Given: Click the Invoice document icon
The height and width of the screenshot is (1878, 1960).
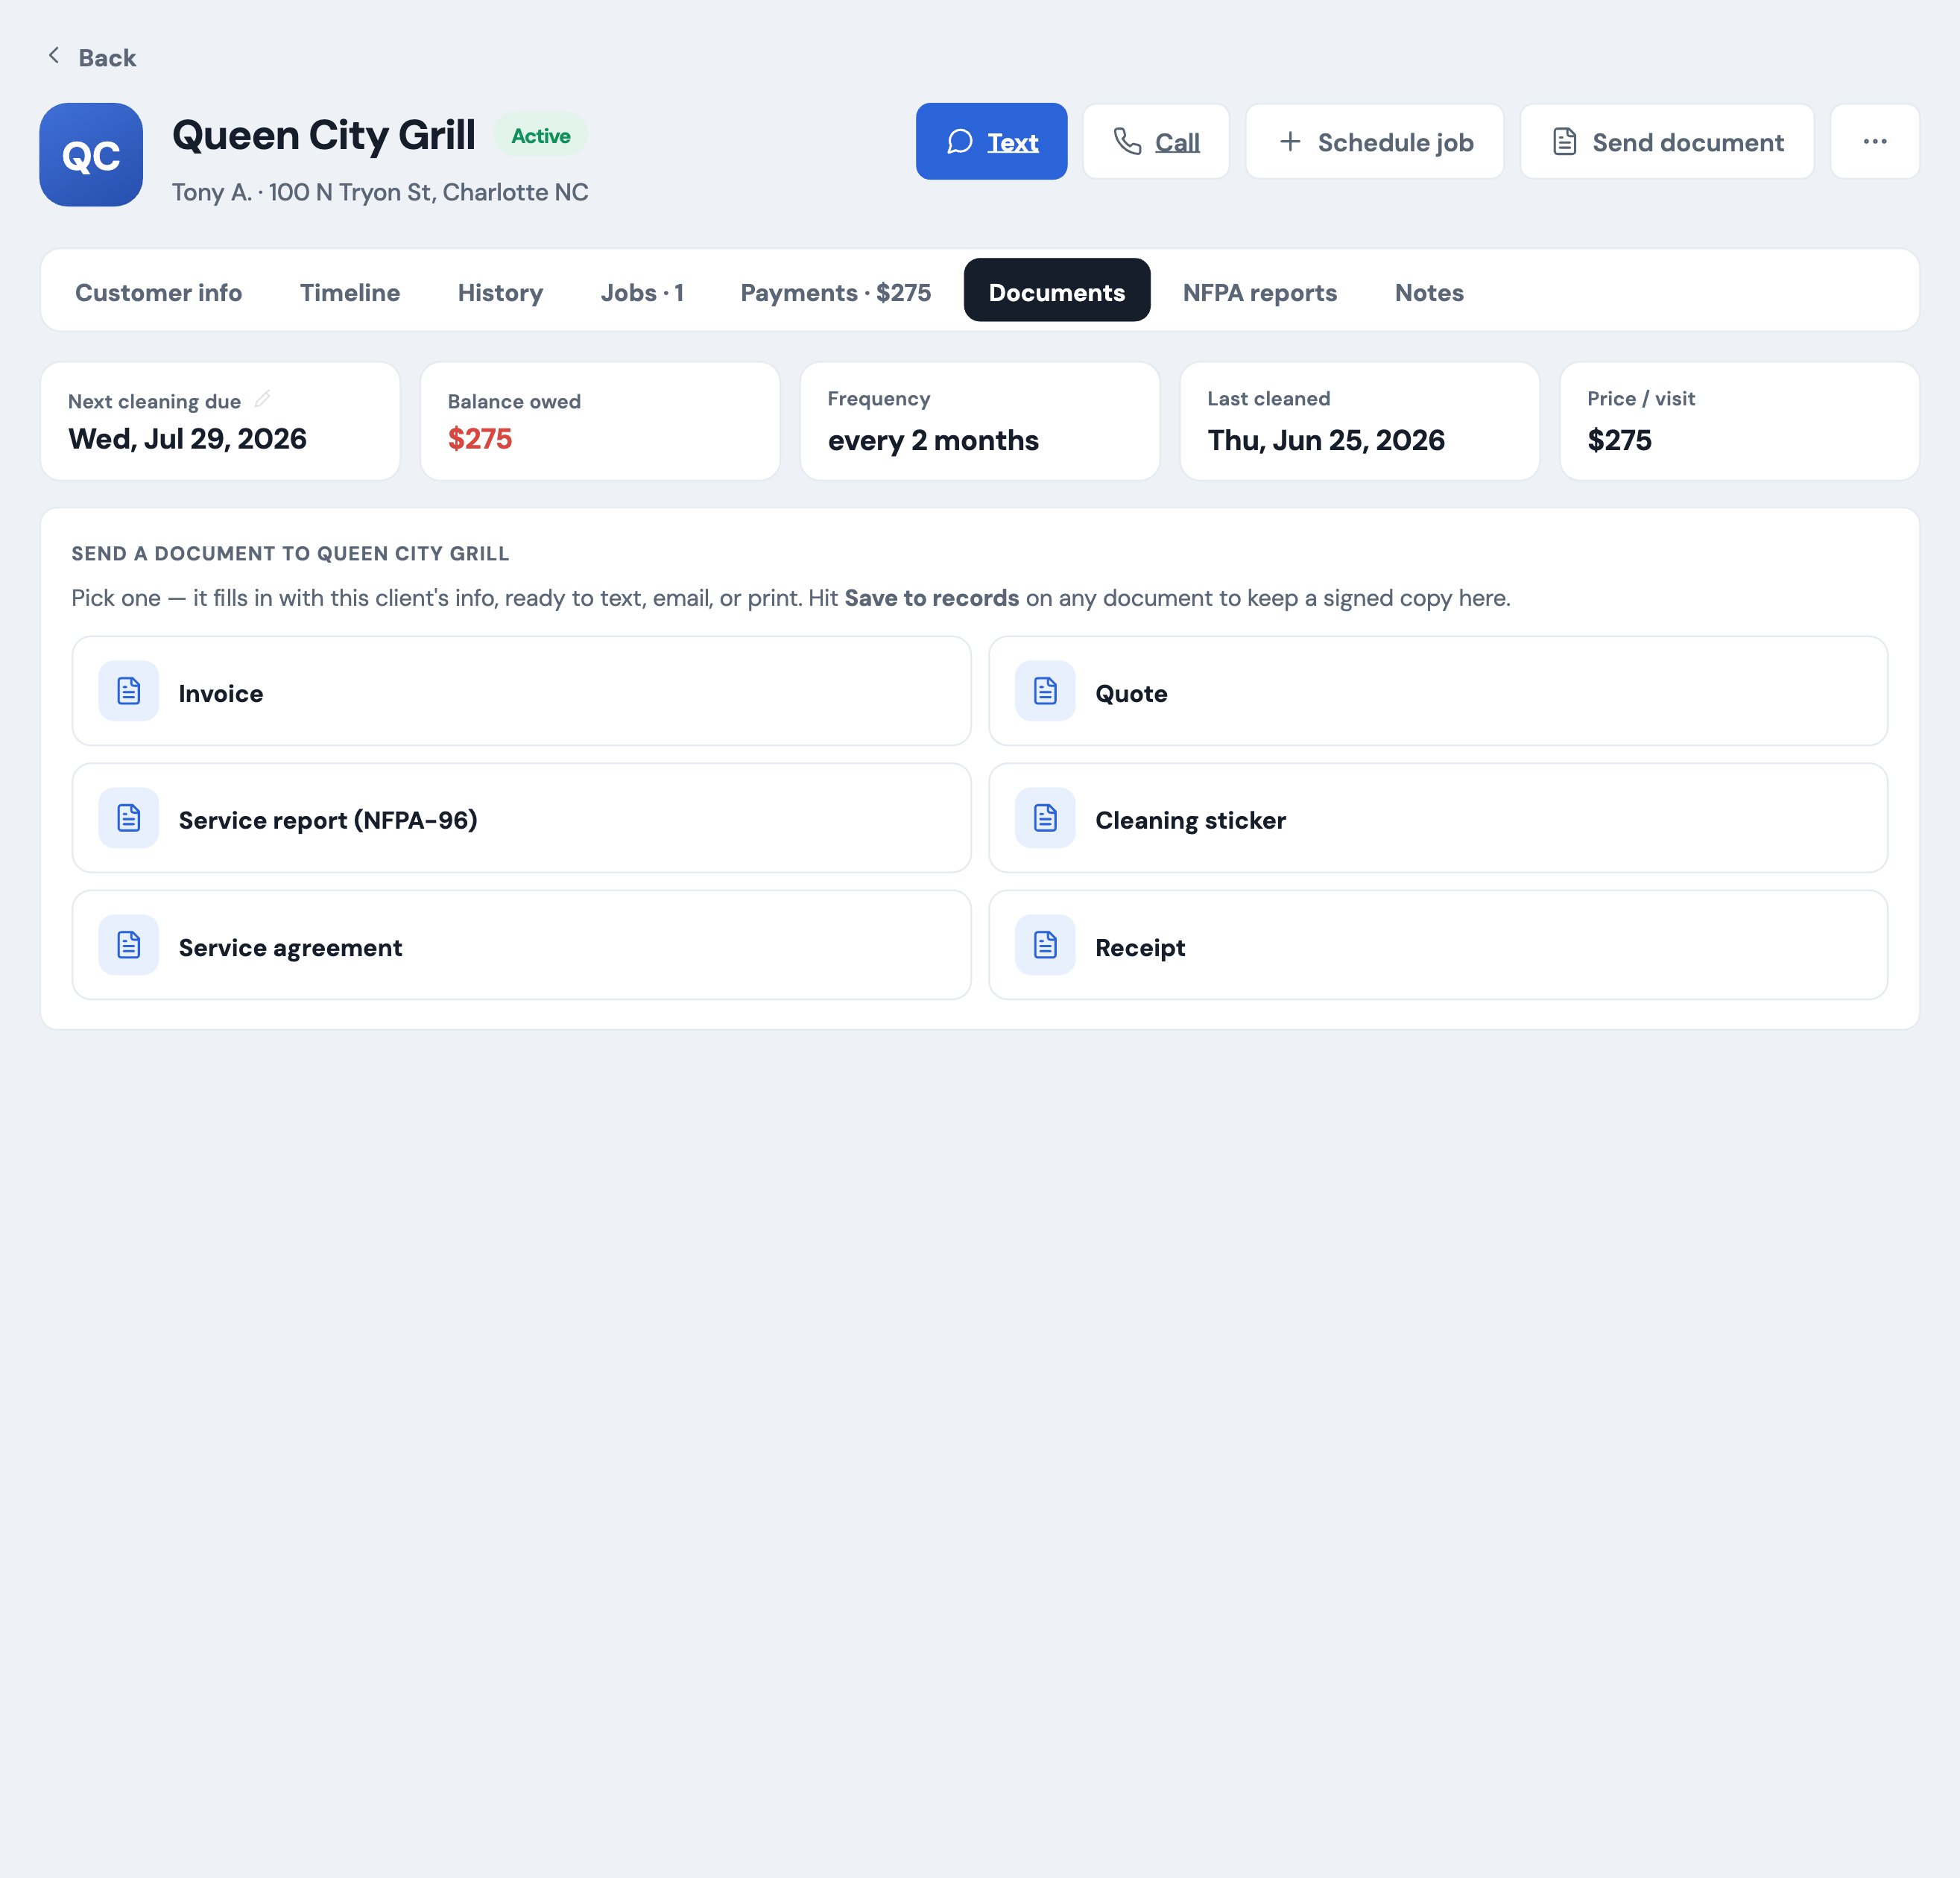Looking at the screenshot, I should [129, 691].
